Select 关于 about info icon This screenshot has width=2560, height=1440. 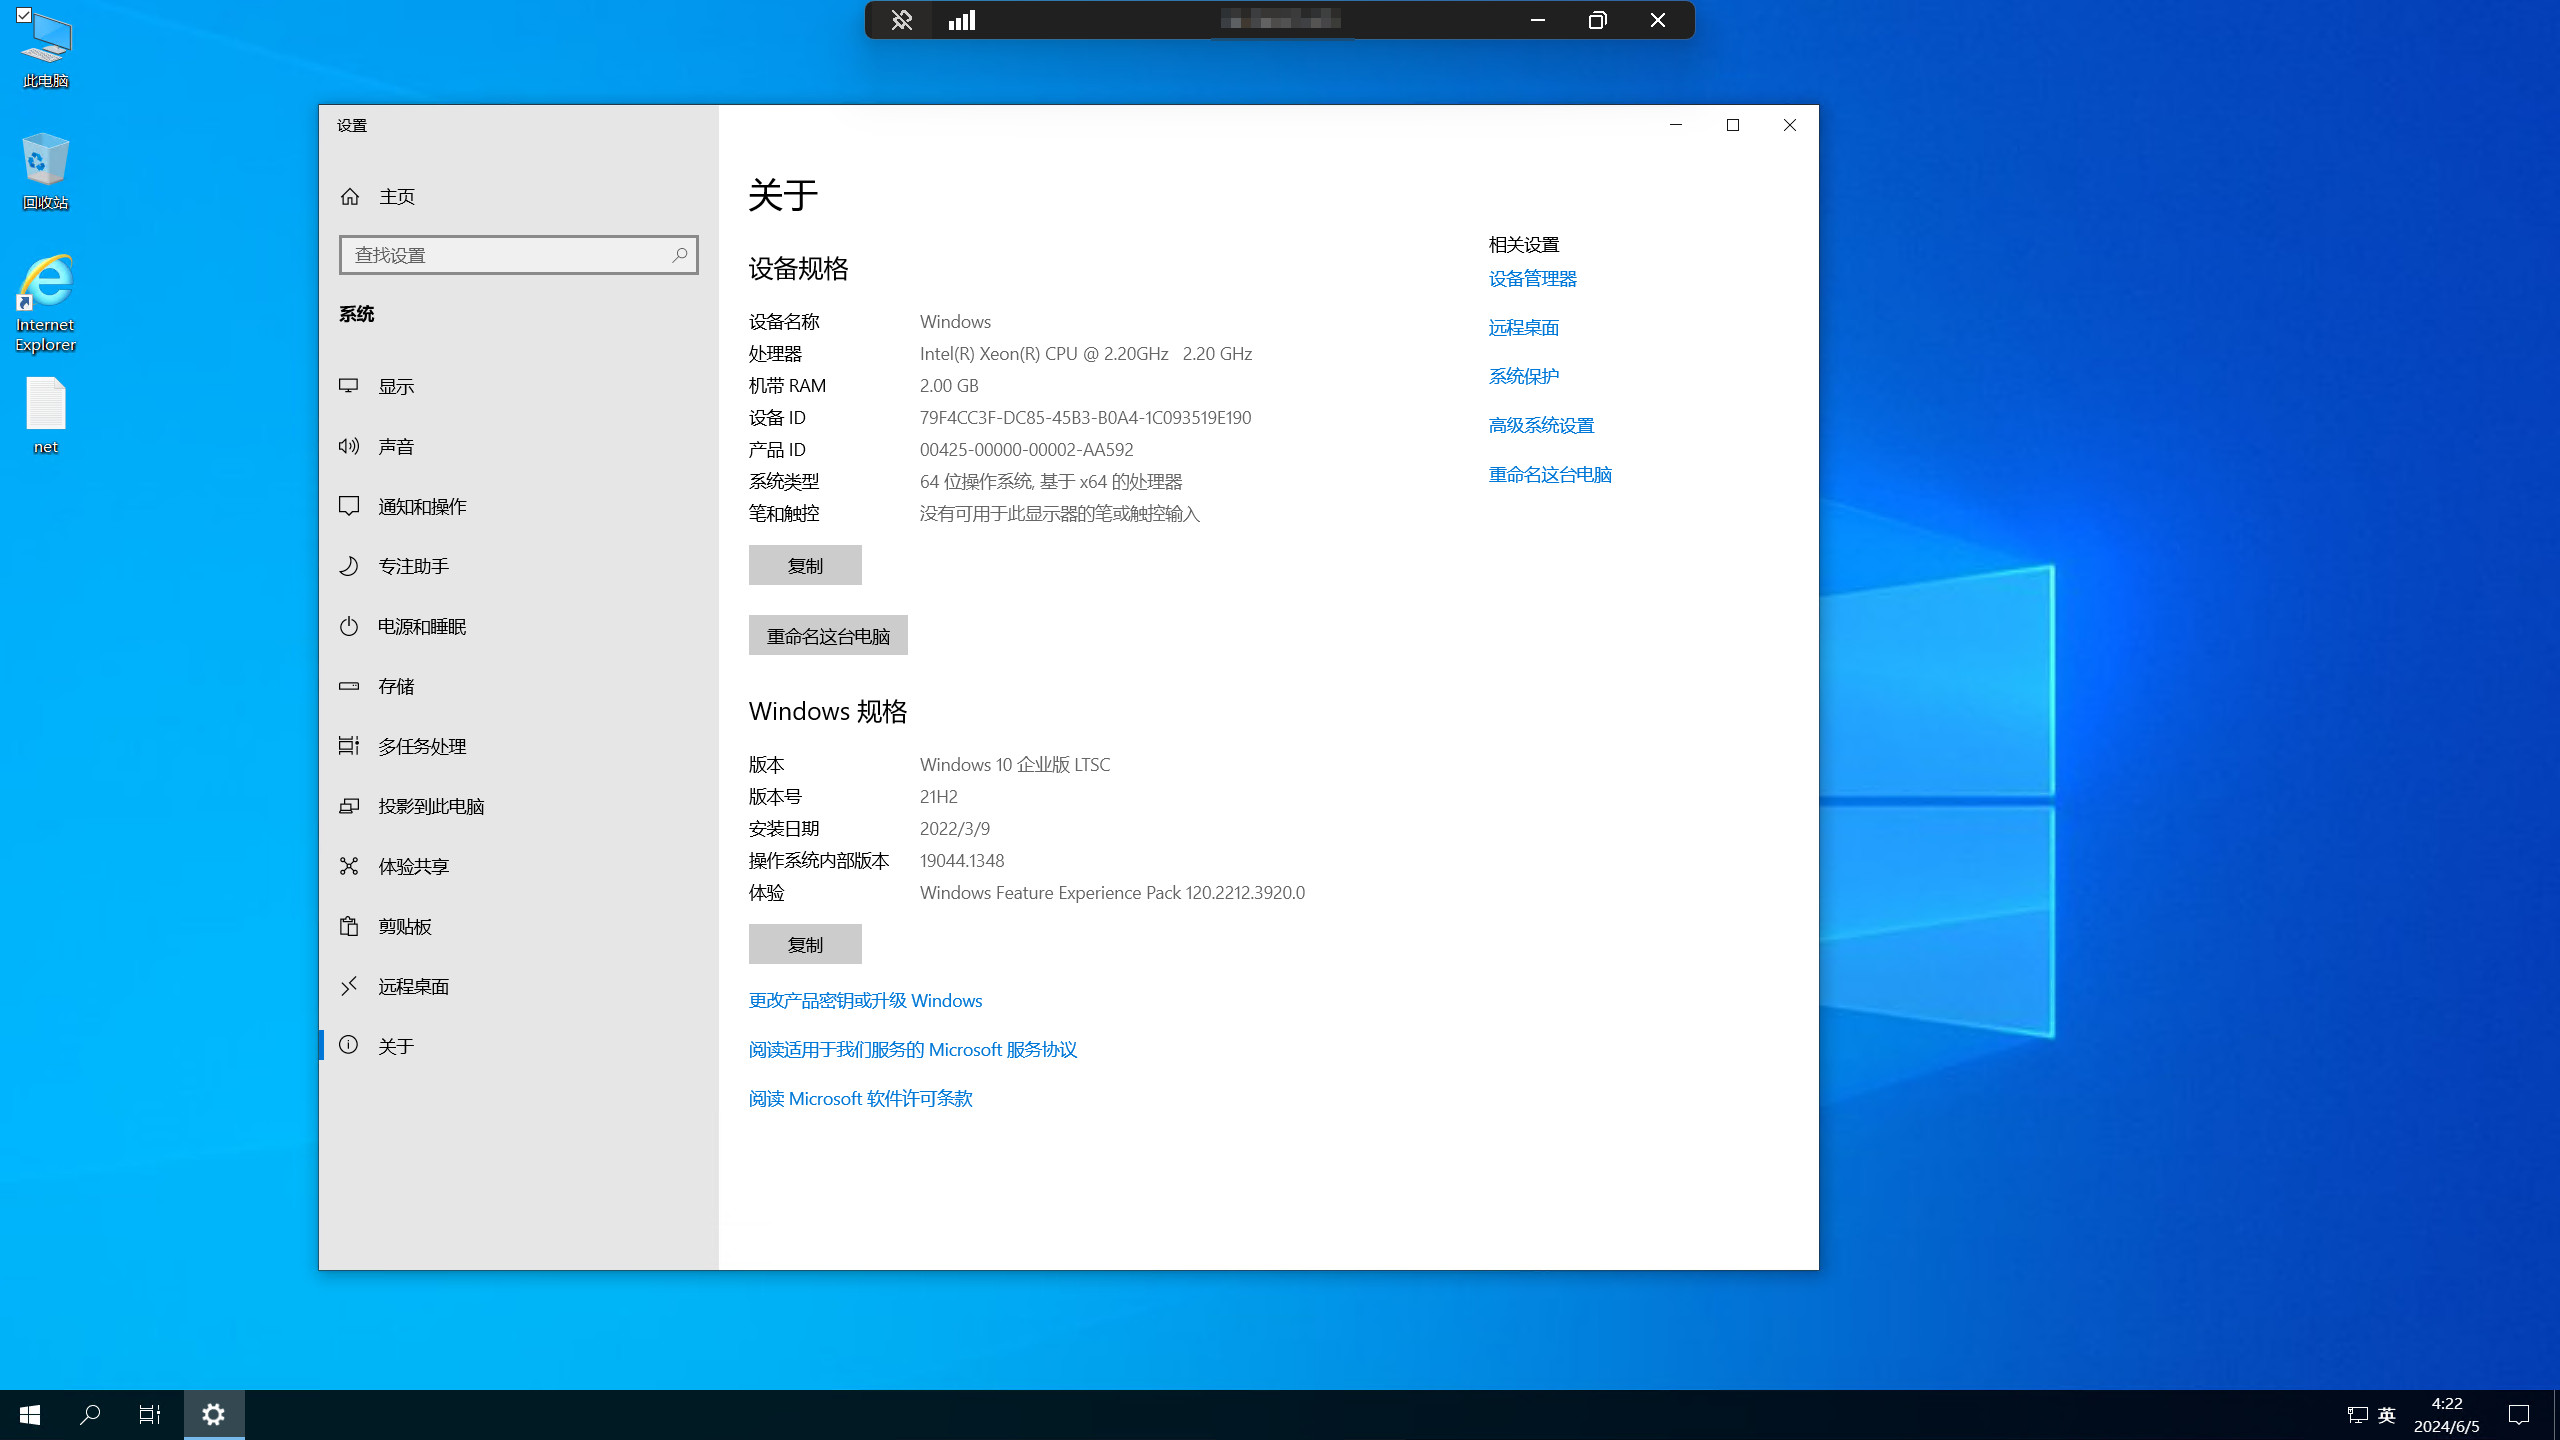pyautogui.click(x=349, y=1045)
